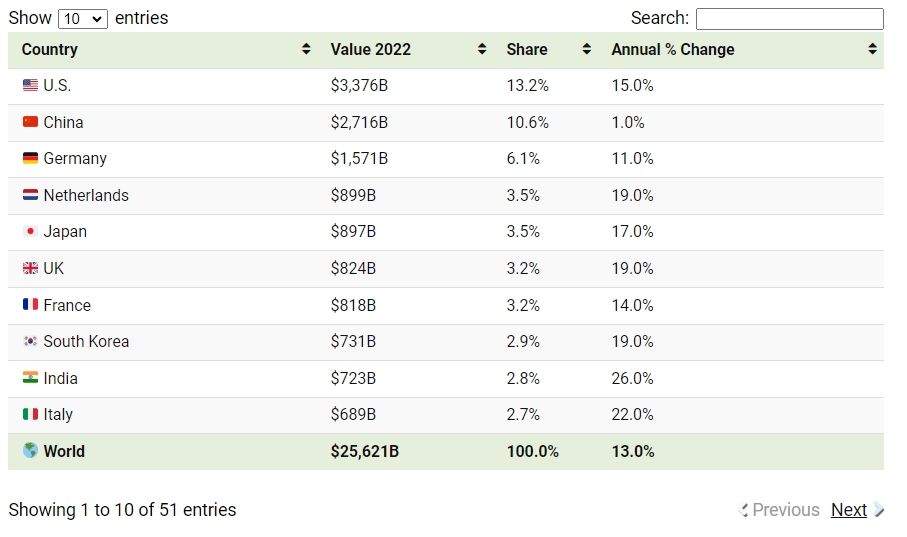This screenshot has width=907, height=537.
Task: Sort by Share column arrows
Action: tap(587, 49)
